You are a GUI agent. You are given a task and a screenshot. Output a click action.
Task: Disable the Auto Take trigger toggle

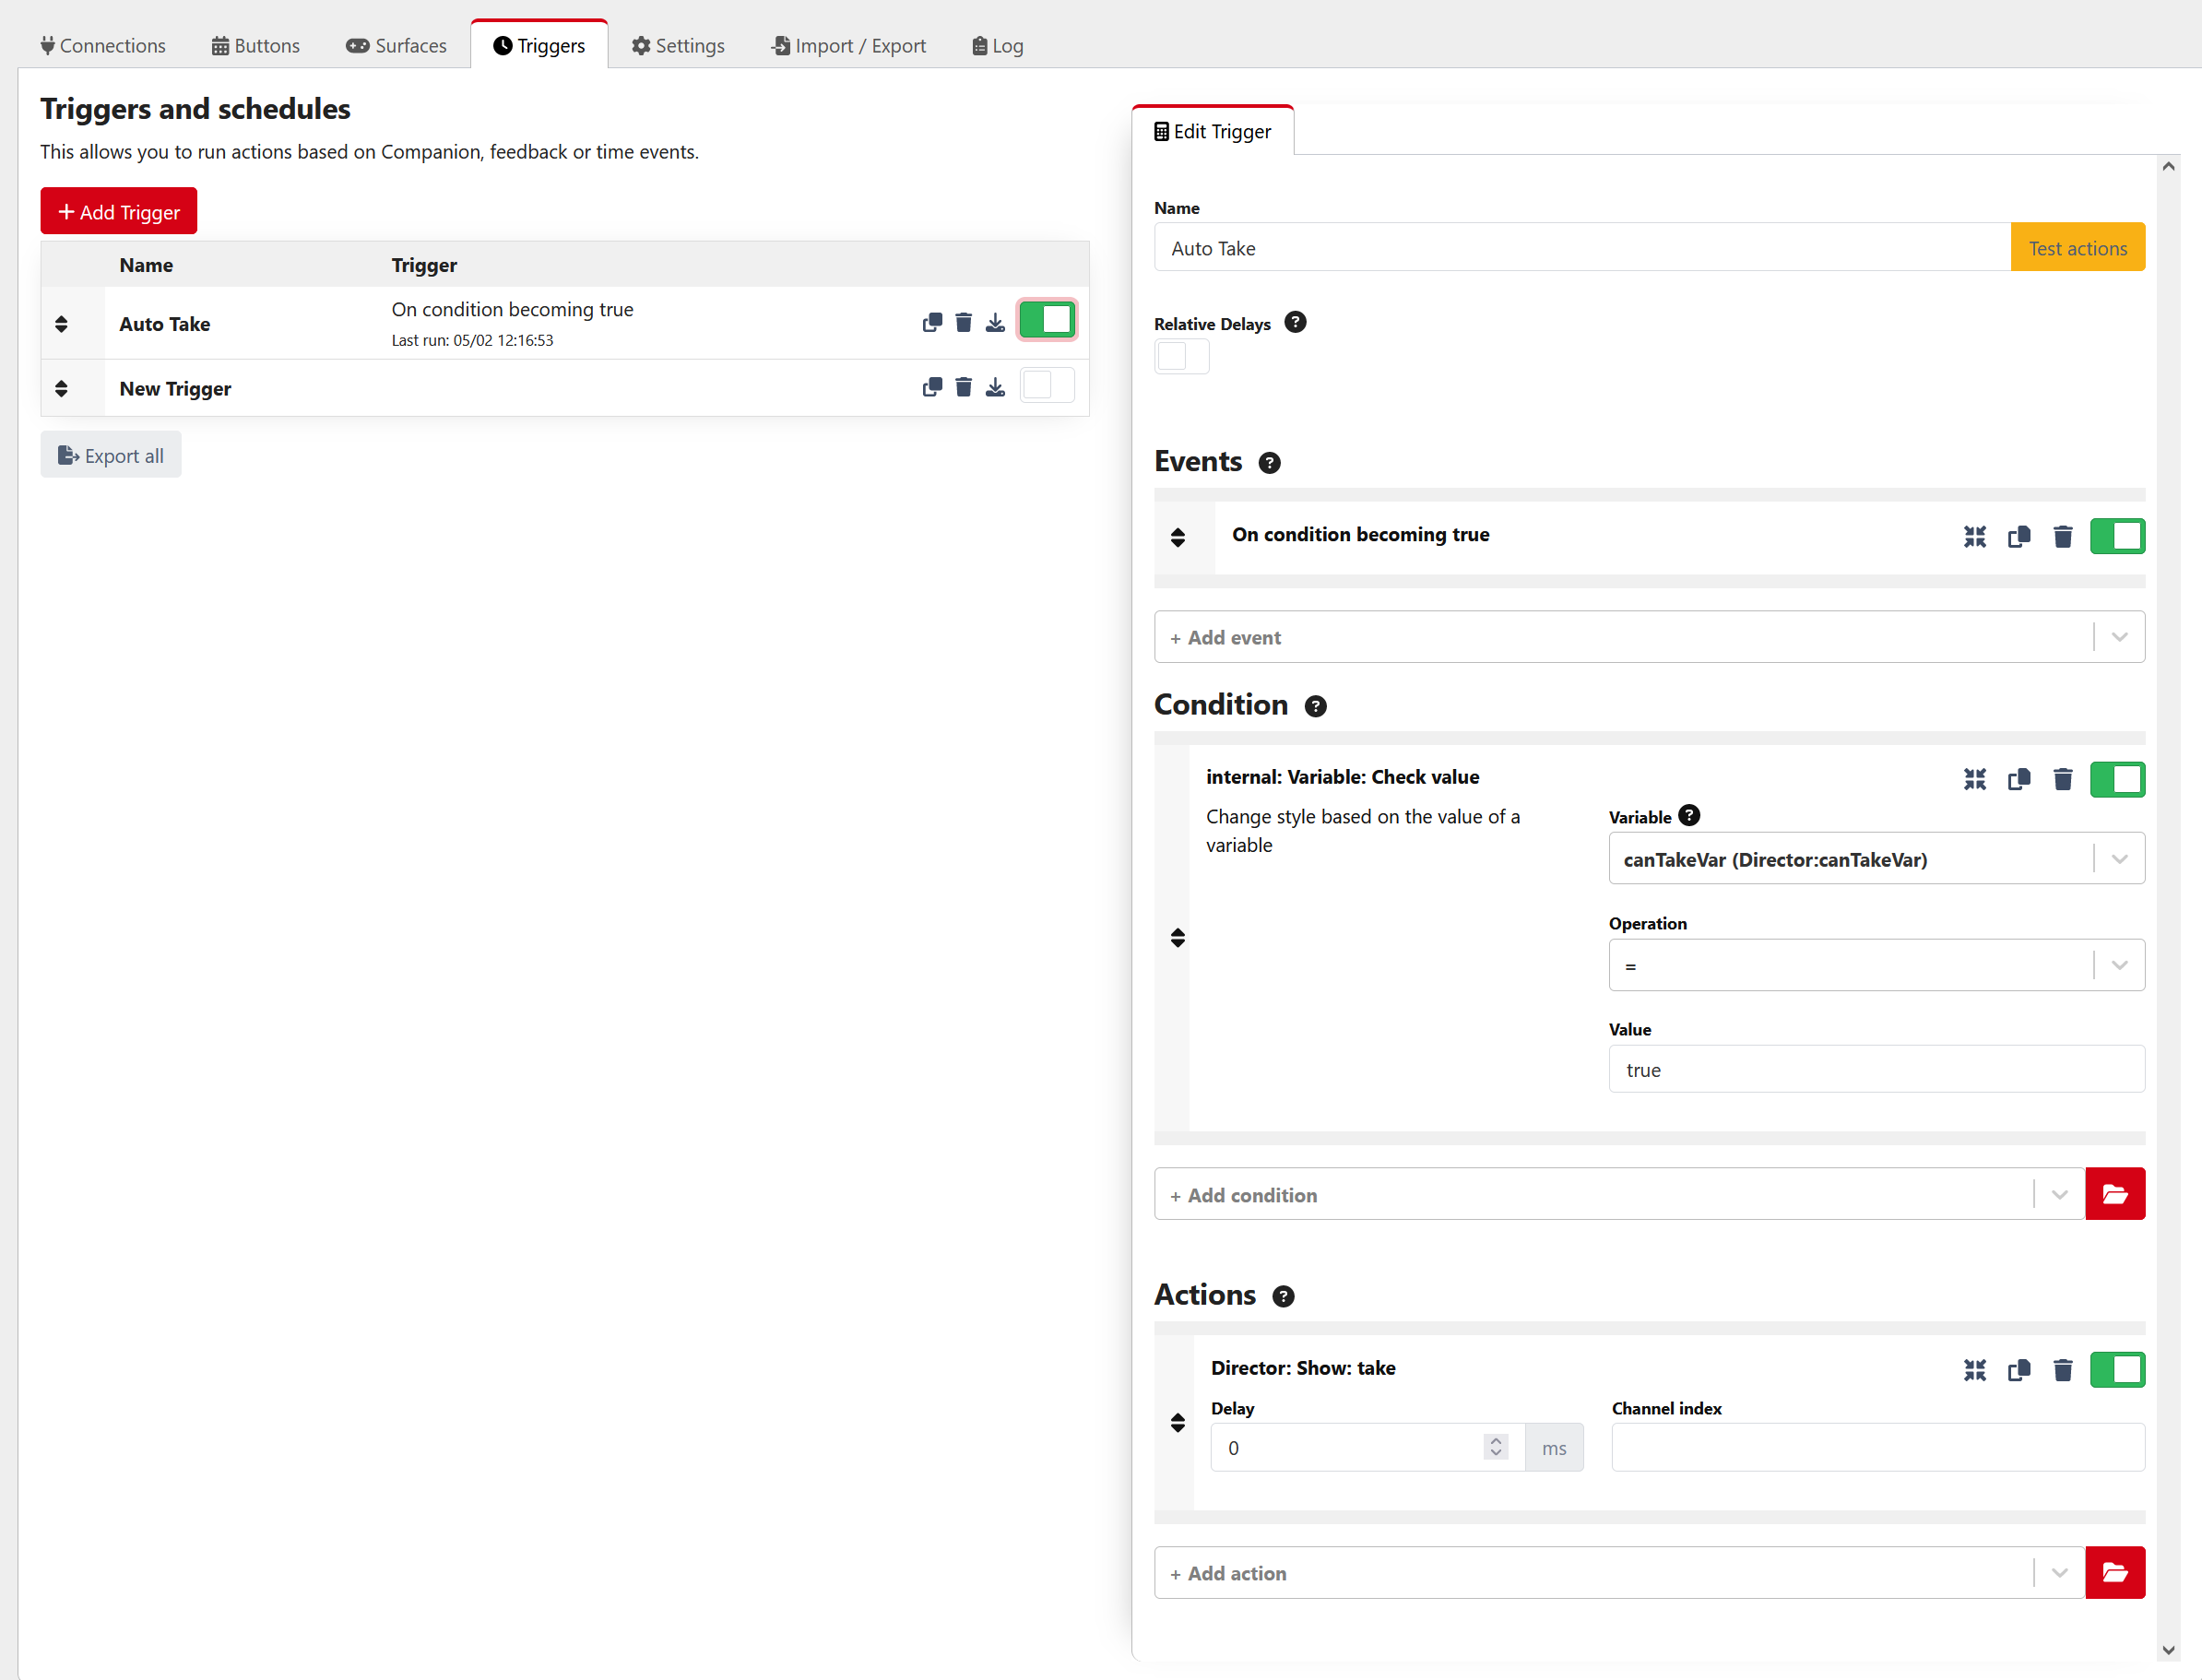pos(1046,321)
